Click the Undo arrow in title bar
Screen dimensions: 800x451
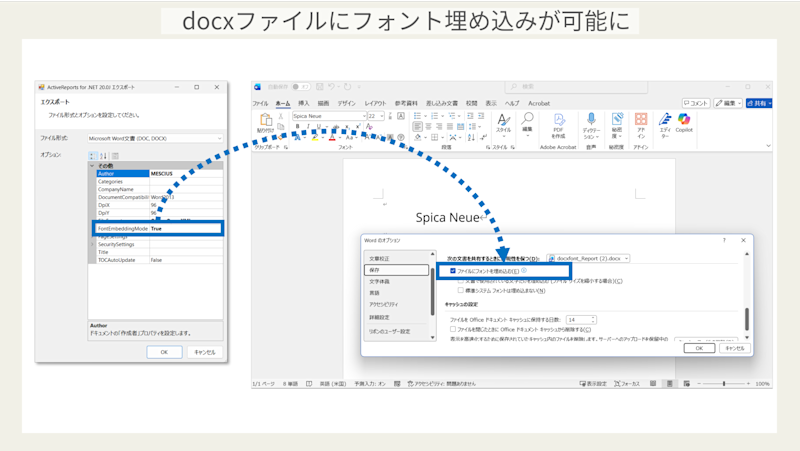click(331, 87)
